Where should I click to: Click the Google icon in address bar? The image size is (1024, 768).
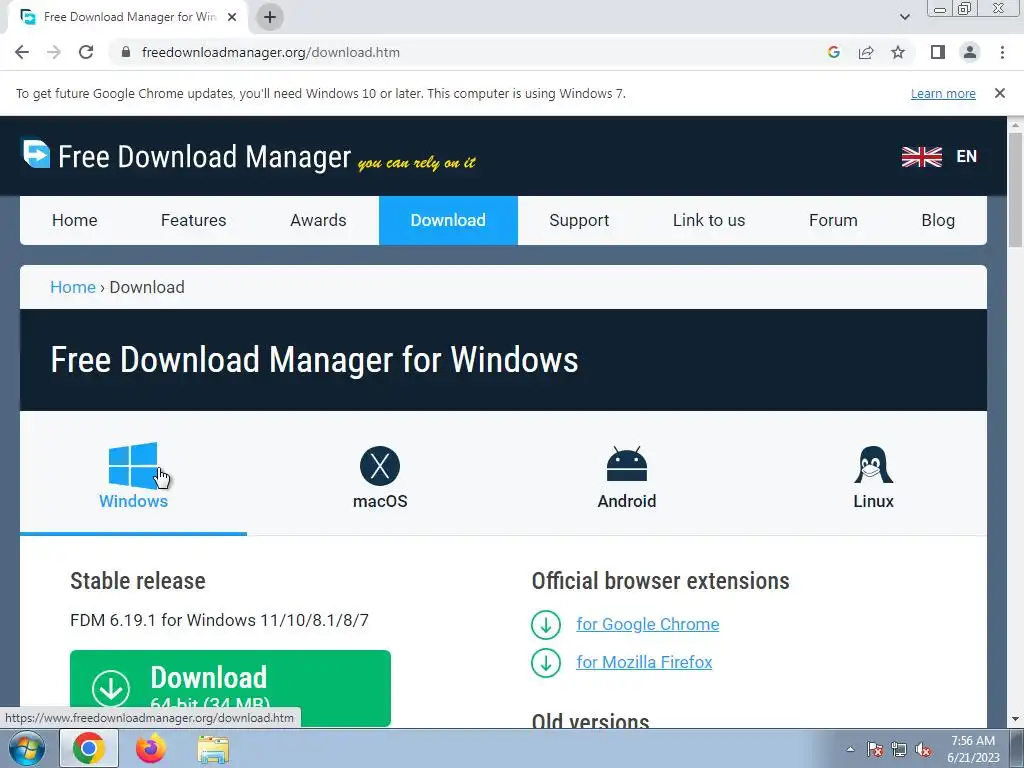coord(833,52)
